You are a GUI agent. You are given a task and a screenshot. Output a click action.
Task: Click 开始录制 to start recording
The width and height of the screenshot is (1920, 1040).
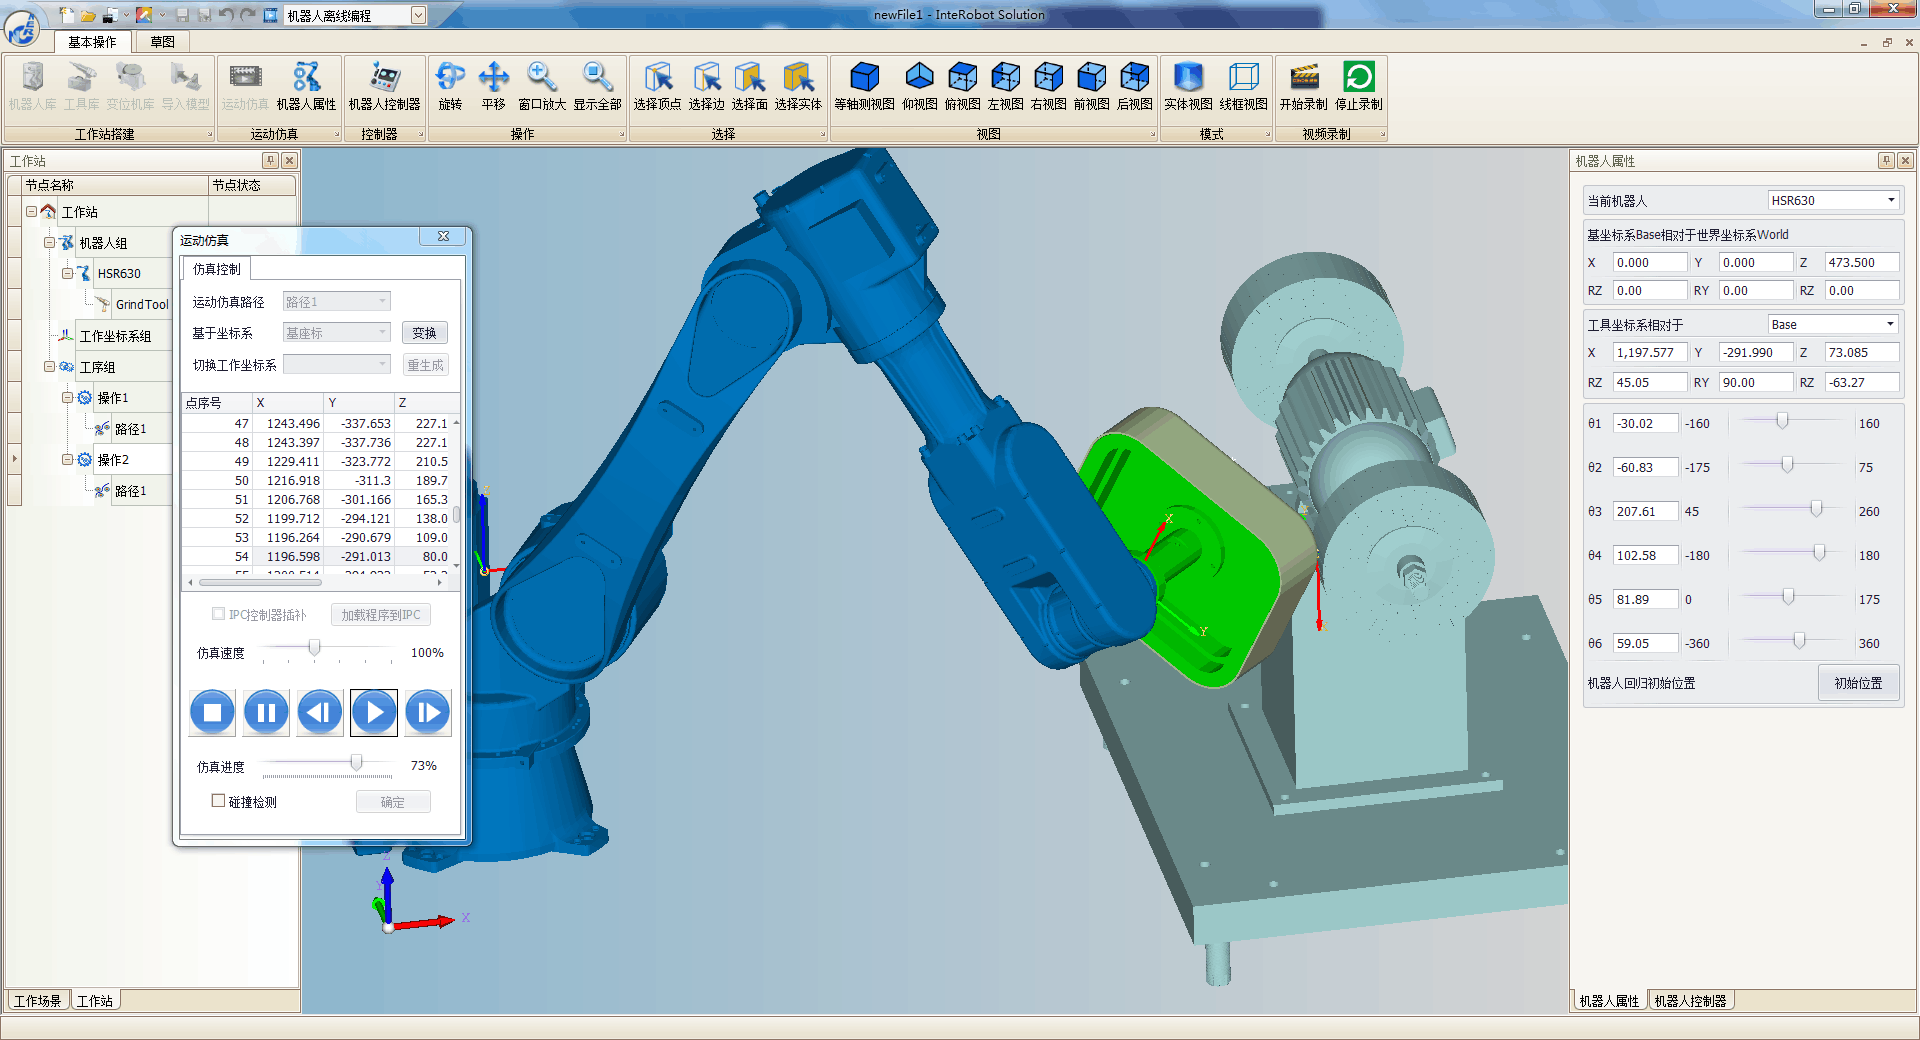click(1304, 86)
